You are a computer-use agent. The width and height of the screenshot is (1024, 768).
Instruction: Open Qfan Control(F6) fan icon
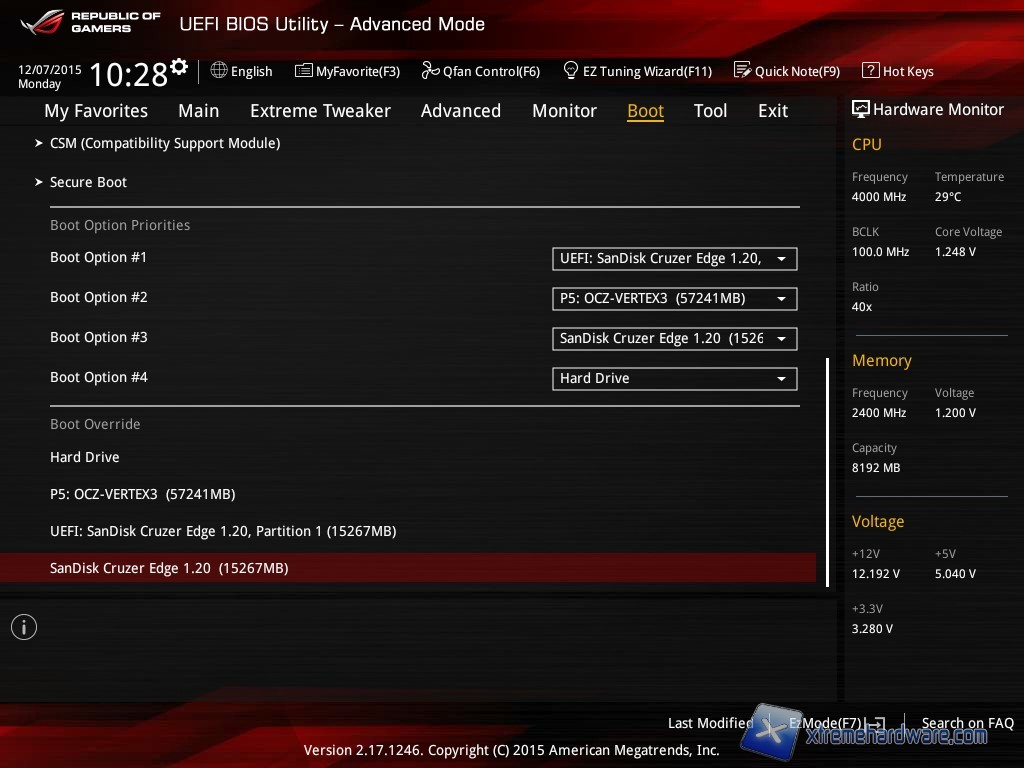point(431,71)
